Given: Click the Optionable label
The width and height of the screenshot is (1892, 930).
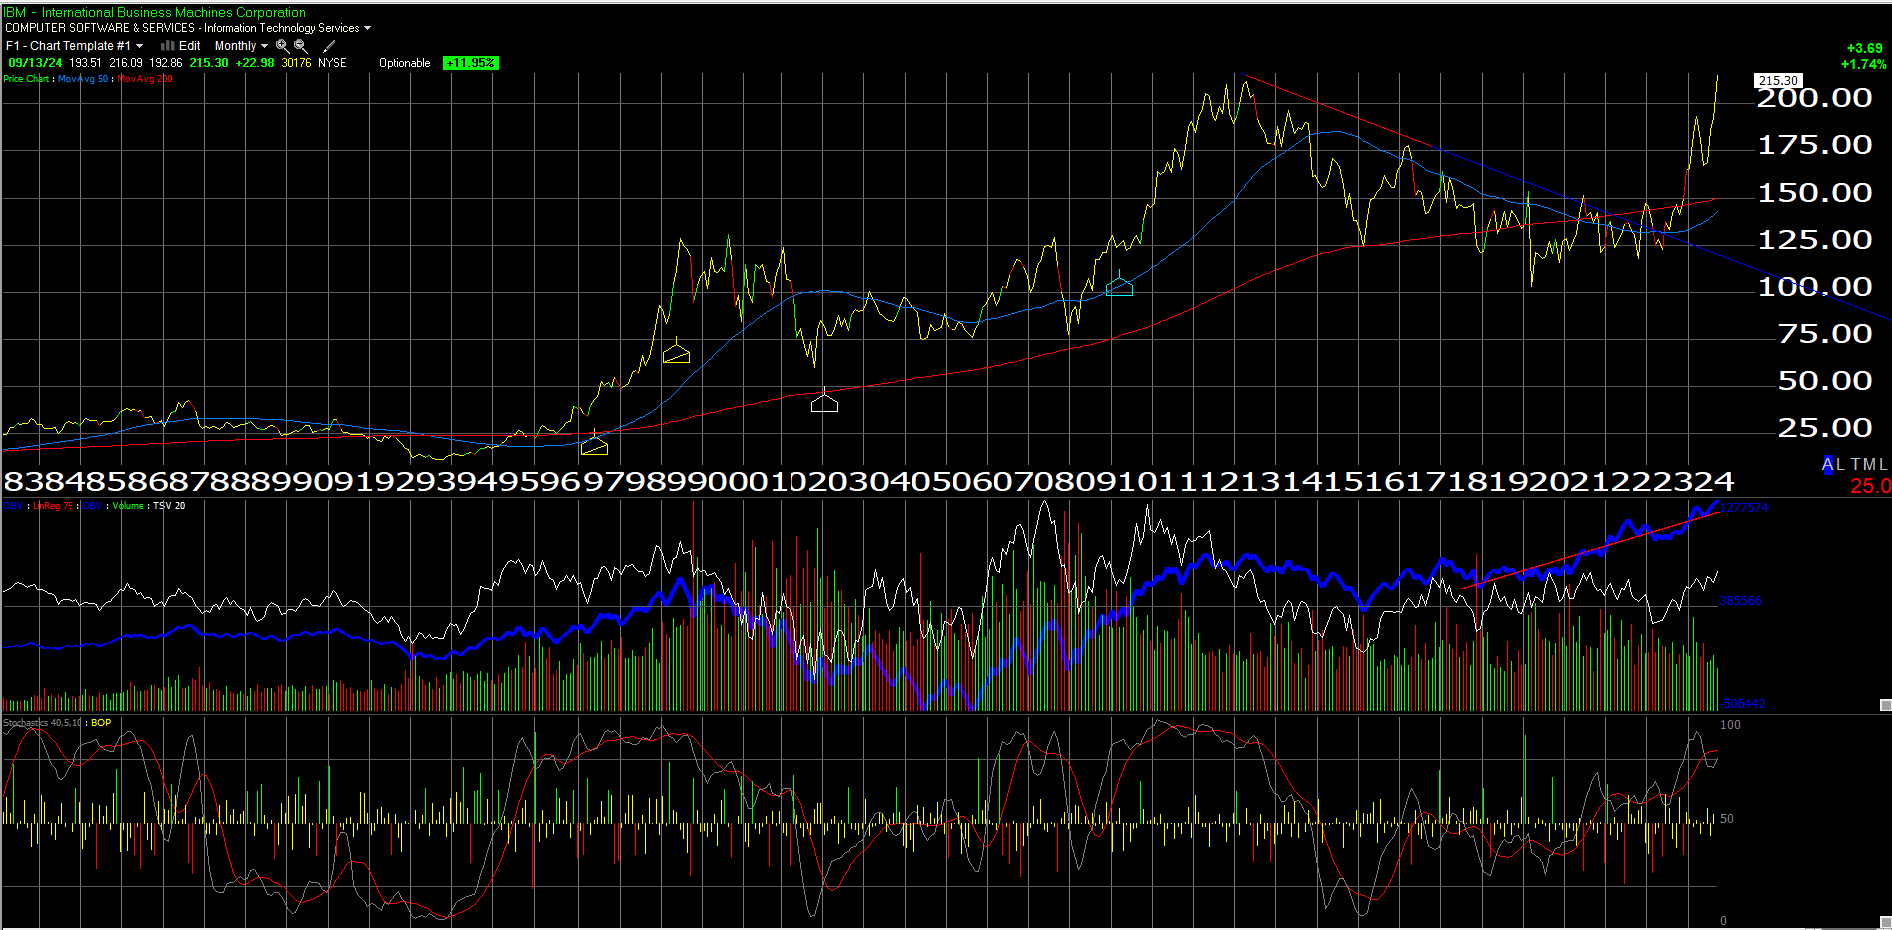Looking at the screenshot, I should (404, 62).
